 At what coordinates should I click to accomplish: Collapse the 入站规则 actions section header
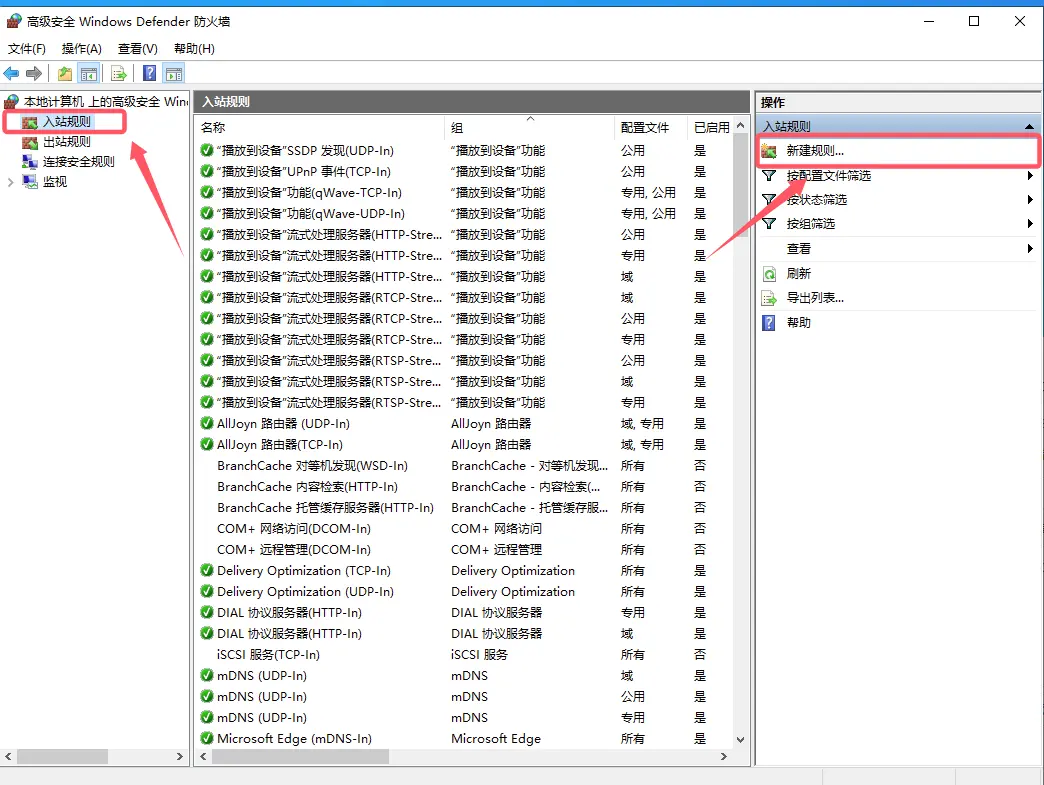[x=1029, y=127]
